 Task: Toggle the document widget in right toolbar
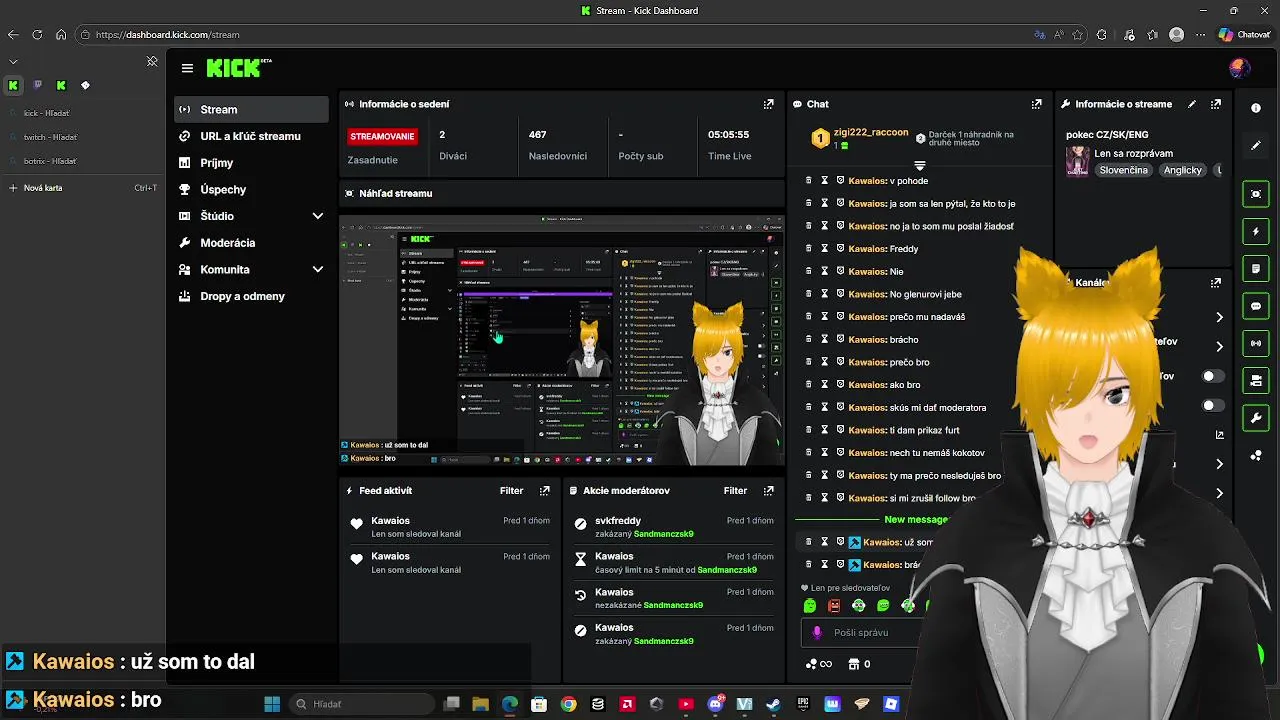pyautogui.click(x=1256, y=269)
